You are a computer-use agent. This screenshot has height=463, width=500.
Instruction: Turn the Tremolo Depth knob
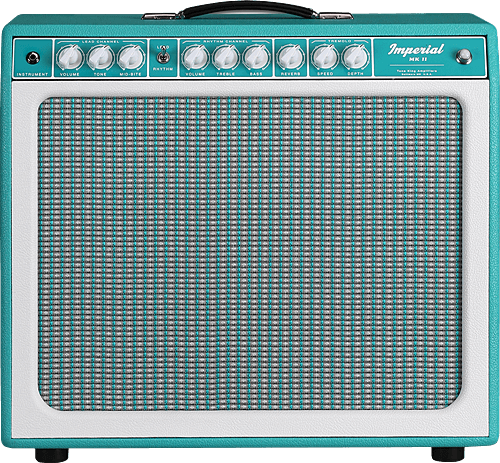pos(355,57)
